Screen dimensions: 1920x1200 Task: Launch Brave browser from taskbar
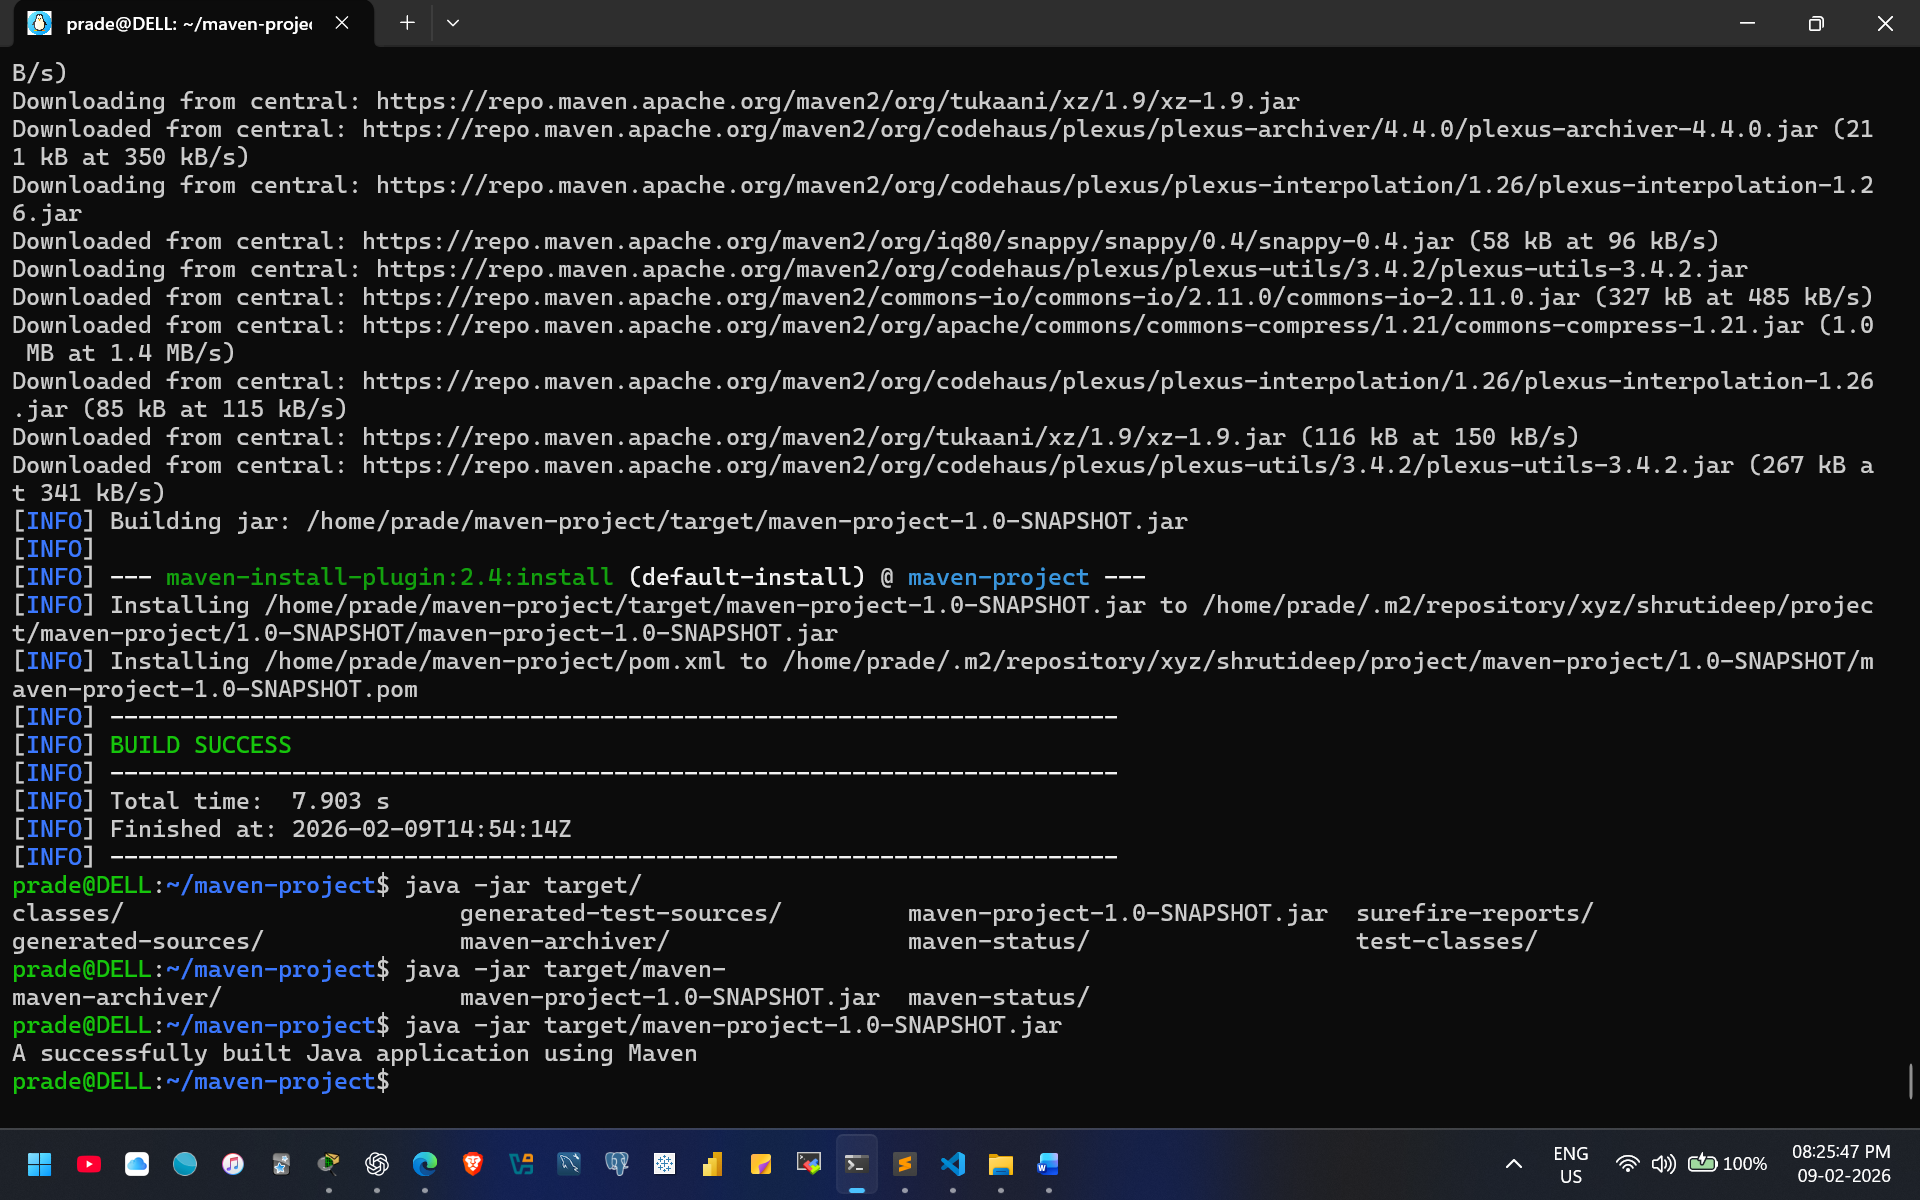point(473,1164)
